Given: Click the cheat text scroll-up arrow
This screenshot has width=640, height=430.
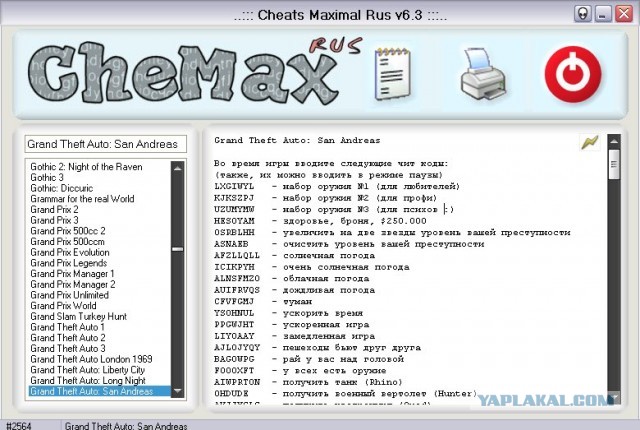Looking at the screenshot, I should (x=614, y=142).
